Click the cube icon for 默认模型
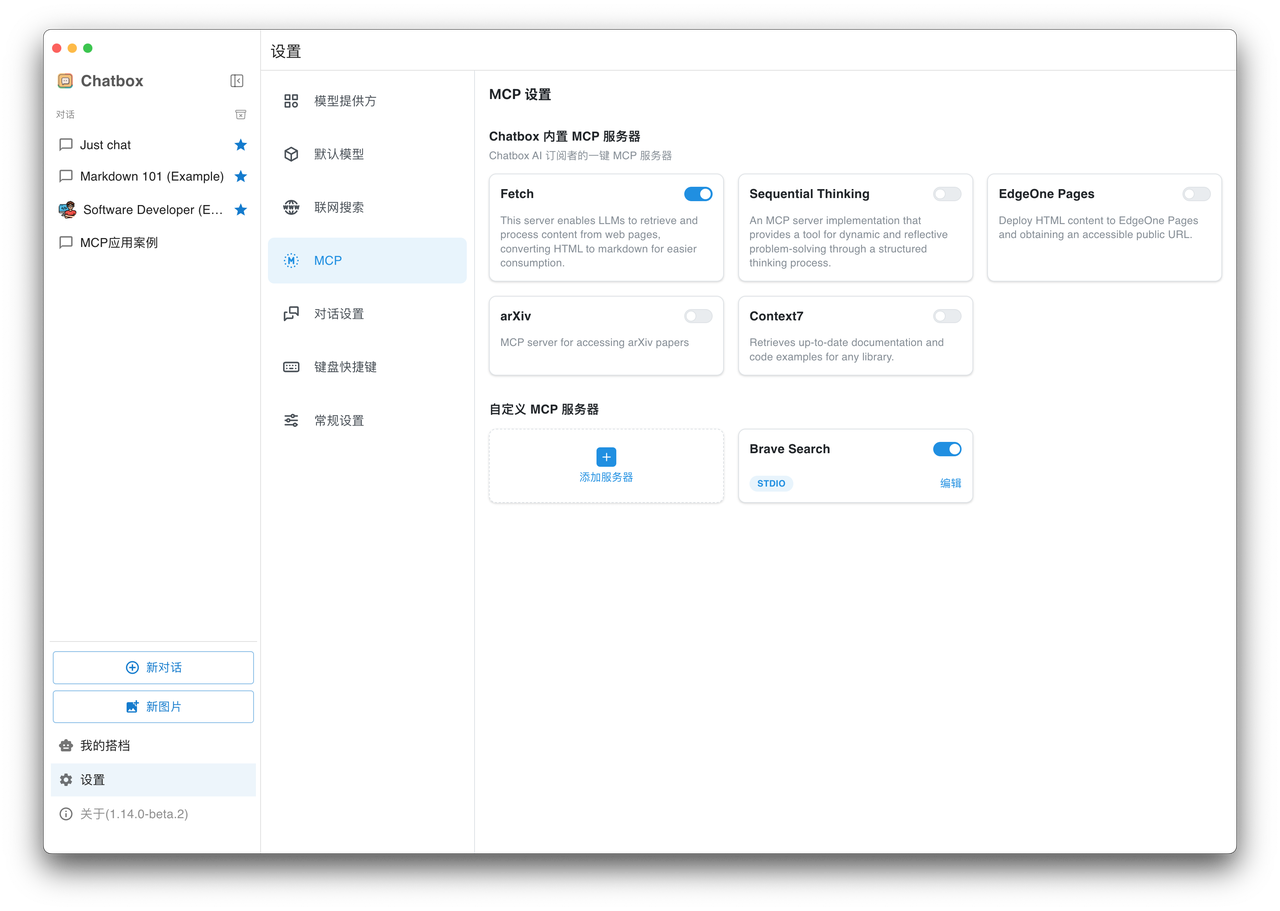The height and width of the screenshot is (911, 1280). pos(291,154)
